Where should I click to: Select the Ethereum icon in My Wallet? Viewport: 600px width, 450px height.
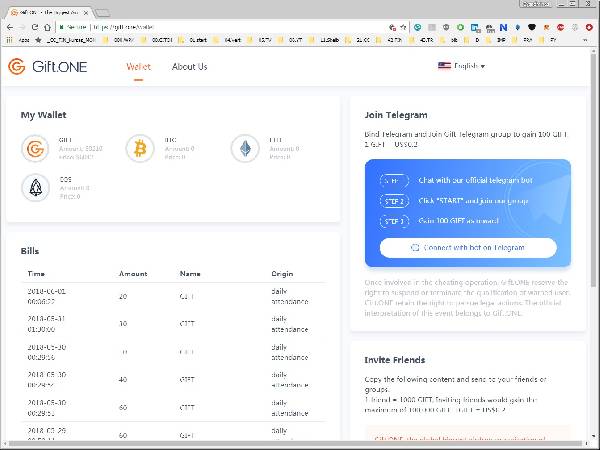pos(245,148)
